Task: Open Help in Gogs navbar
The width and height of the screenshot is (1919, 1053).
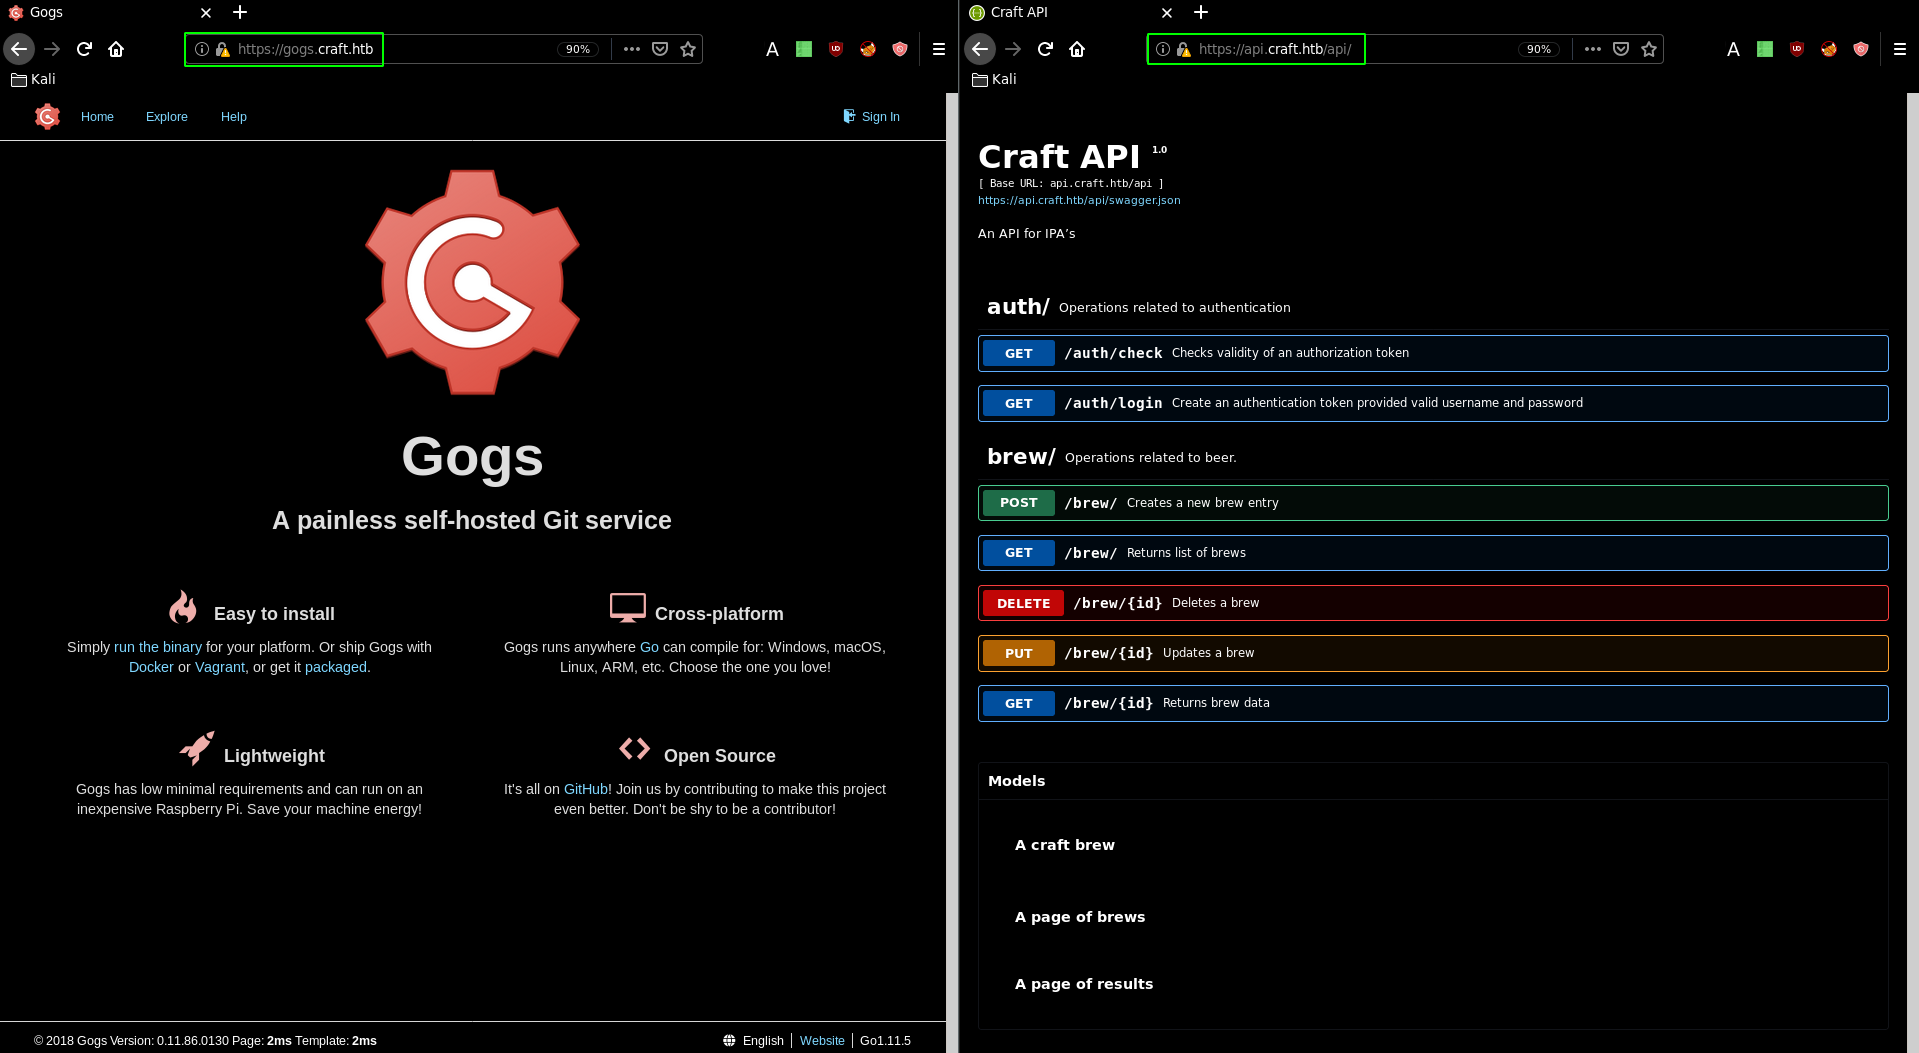Action: point(234,117)
